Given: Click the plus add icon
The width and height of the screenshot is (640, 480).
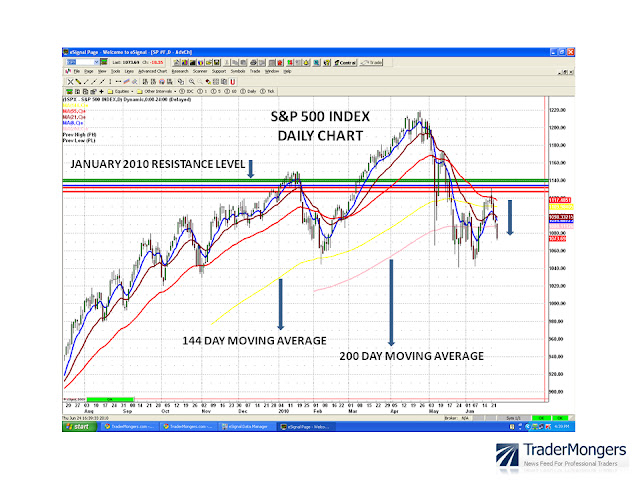Looking at the screenshot, I should (x=101, y=91).
